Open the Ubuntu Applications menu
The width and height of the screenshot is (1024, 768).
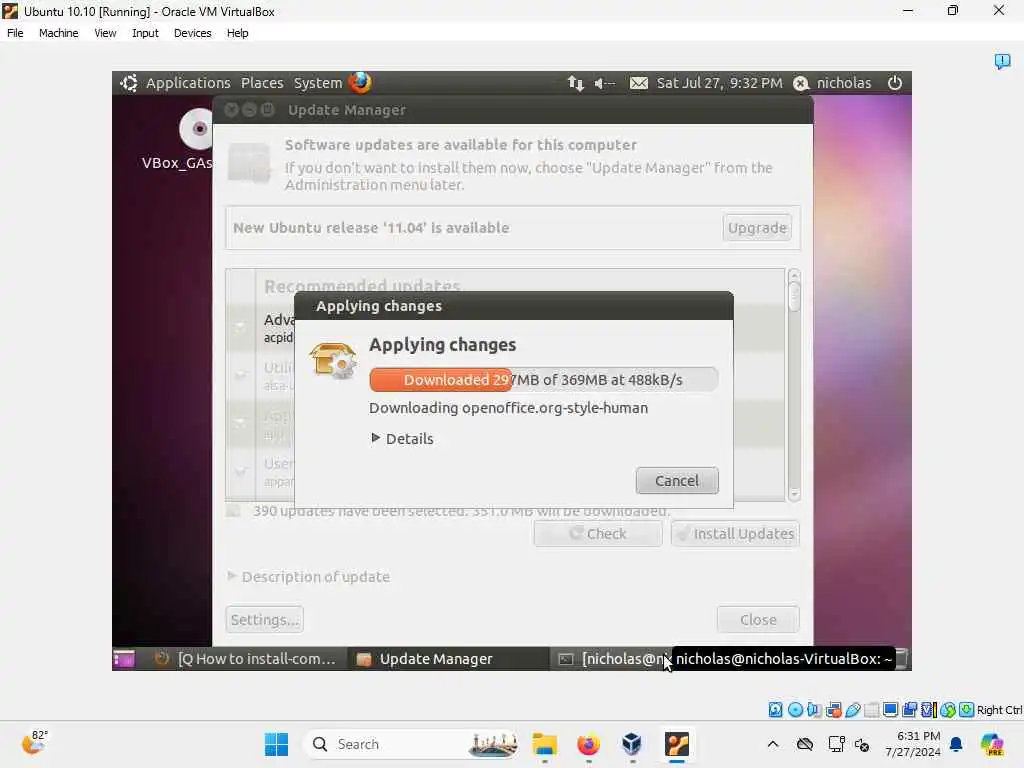(188, 83)
